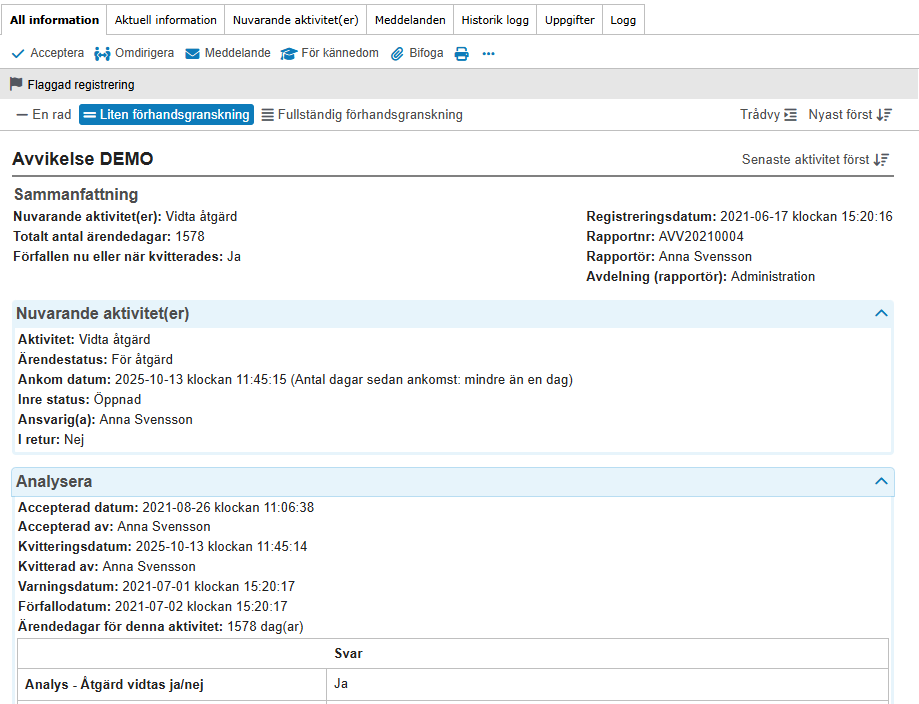
Task: Open the Aktuell information tab
Action: (166, 20)
